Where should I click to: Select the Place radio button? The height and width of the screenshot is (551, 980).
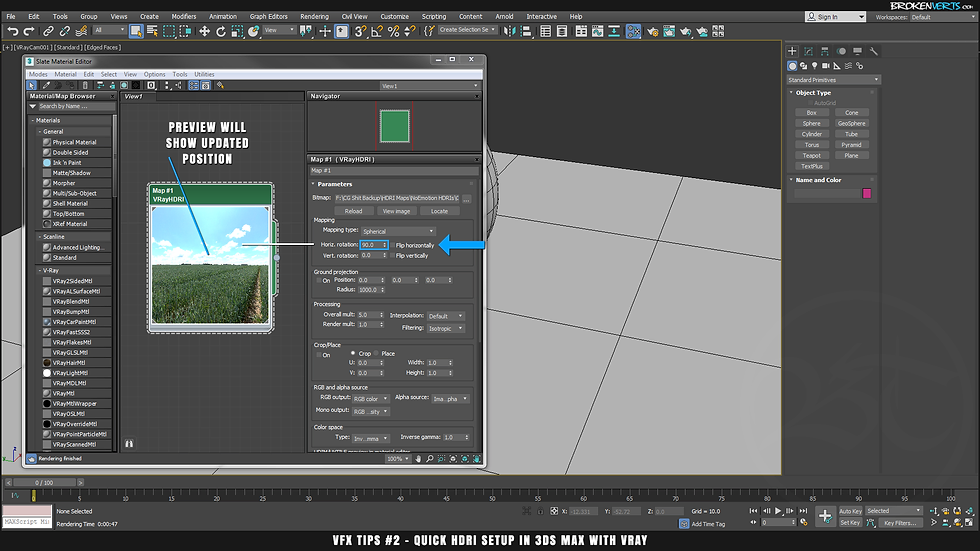tap(376, 353)
